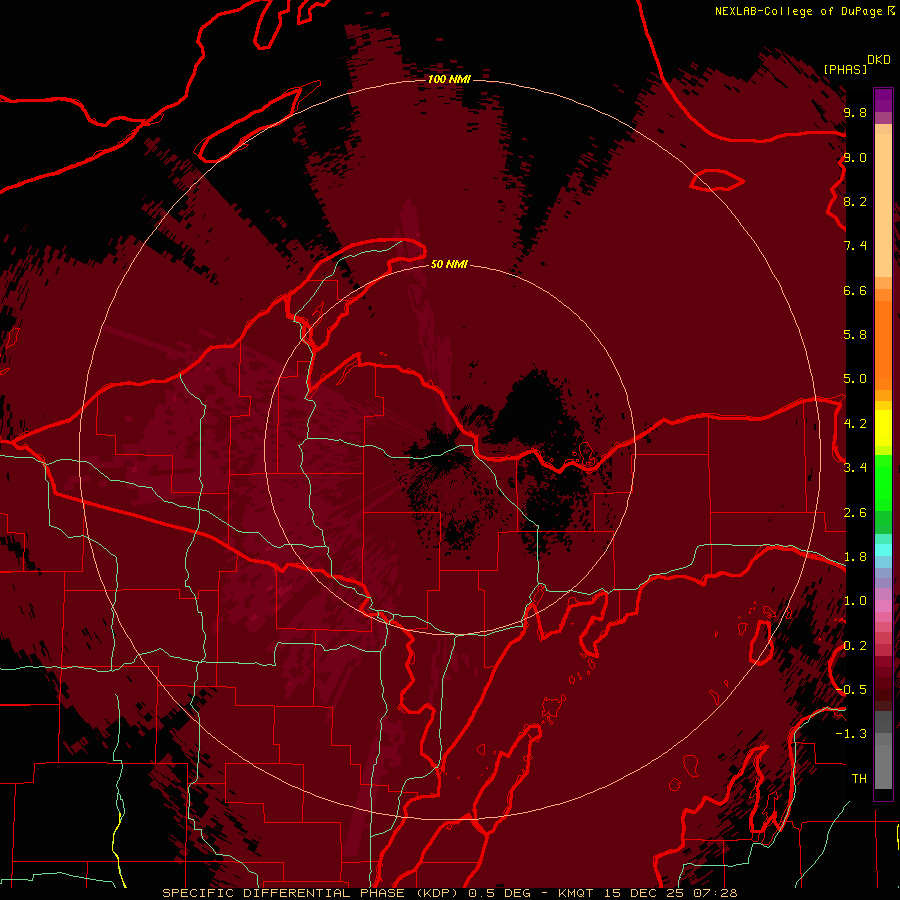Click the 0.2 value on the color scale
Screen dimensions: 900x900
pos(855,646)
